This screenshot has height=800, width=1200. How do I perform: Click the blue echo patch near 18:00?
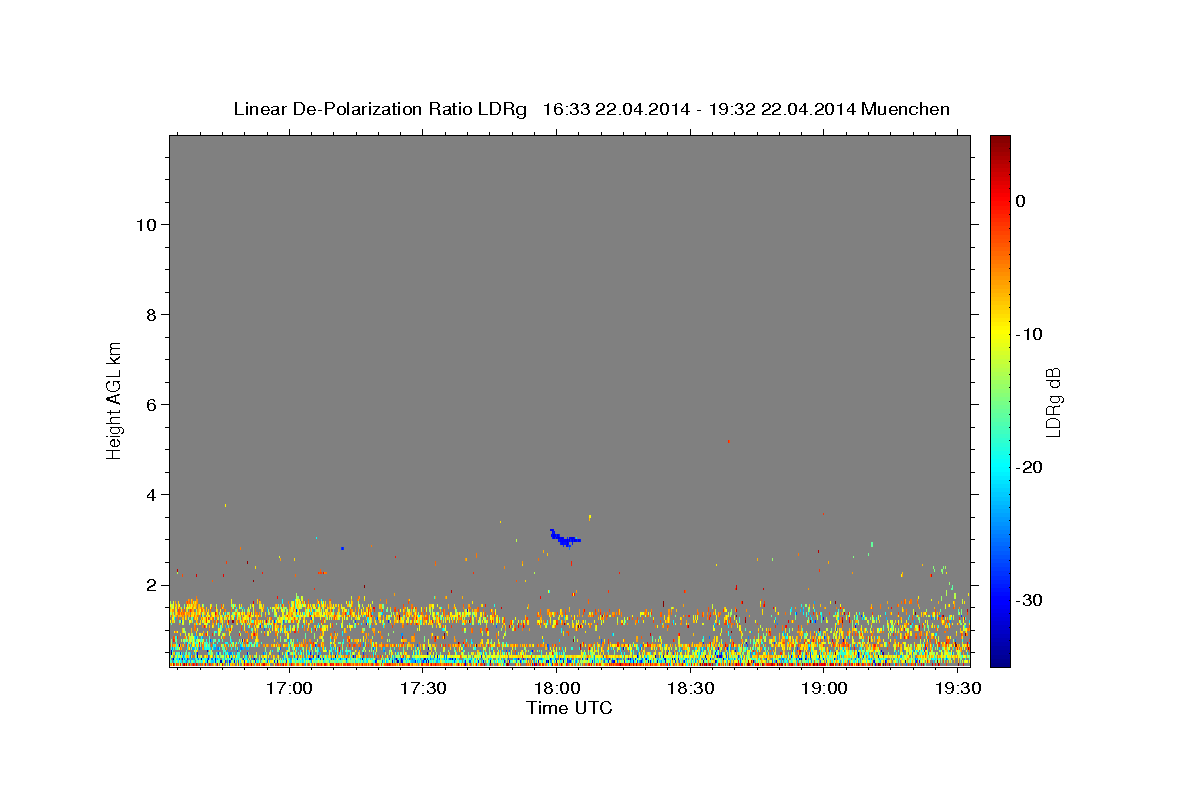[564, 538]
